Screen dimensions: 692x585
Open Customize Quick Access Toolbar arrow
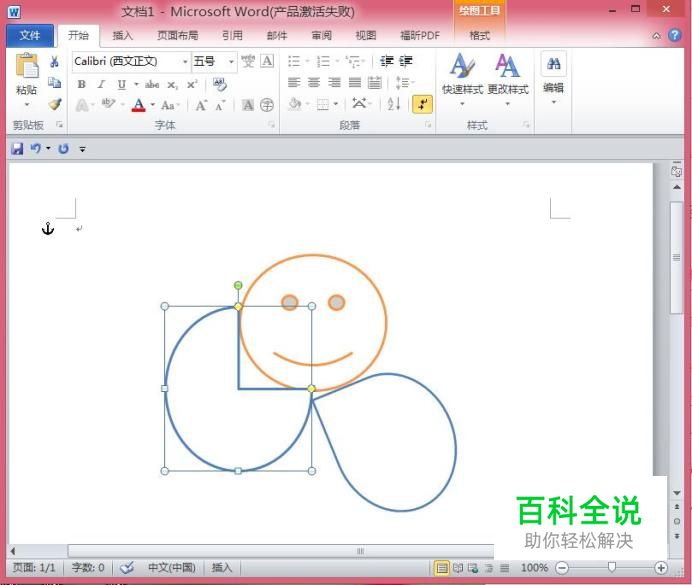[x=82, y=149]
